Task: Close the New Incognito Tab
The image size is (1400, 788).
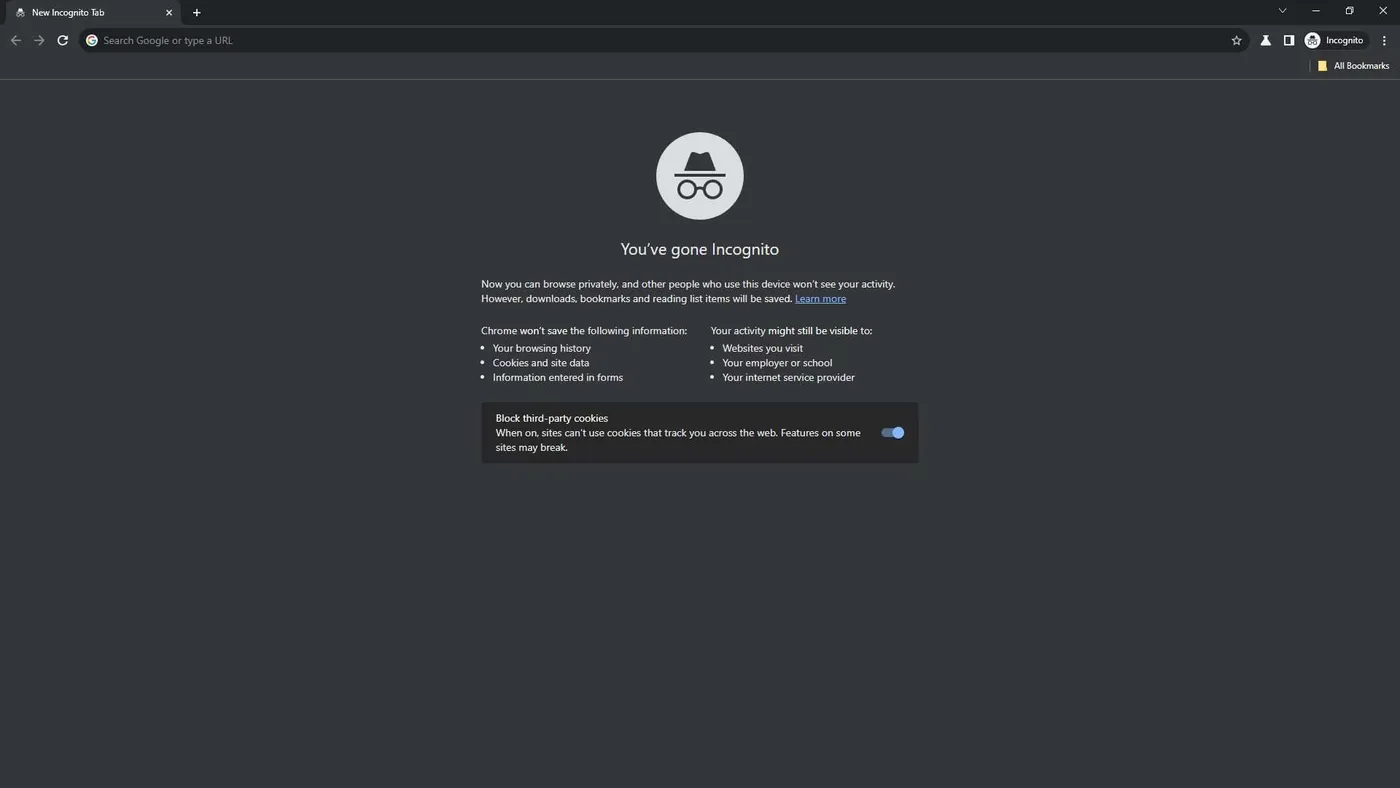Action: click(x=169, y=13)
